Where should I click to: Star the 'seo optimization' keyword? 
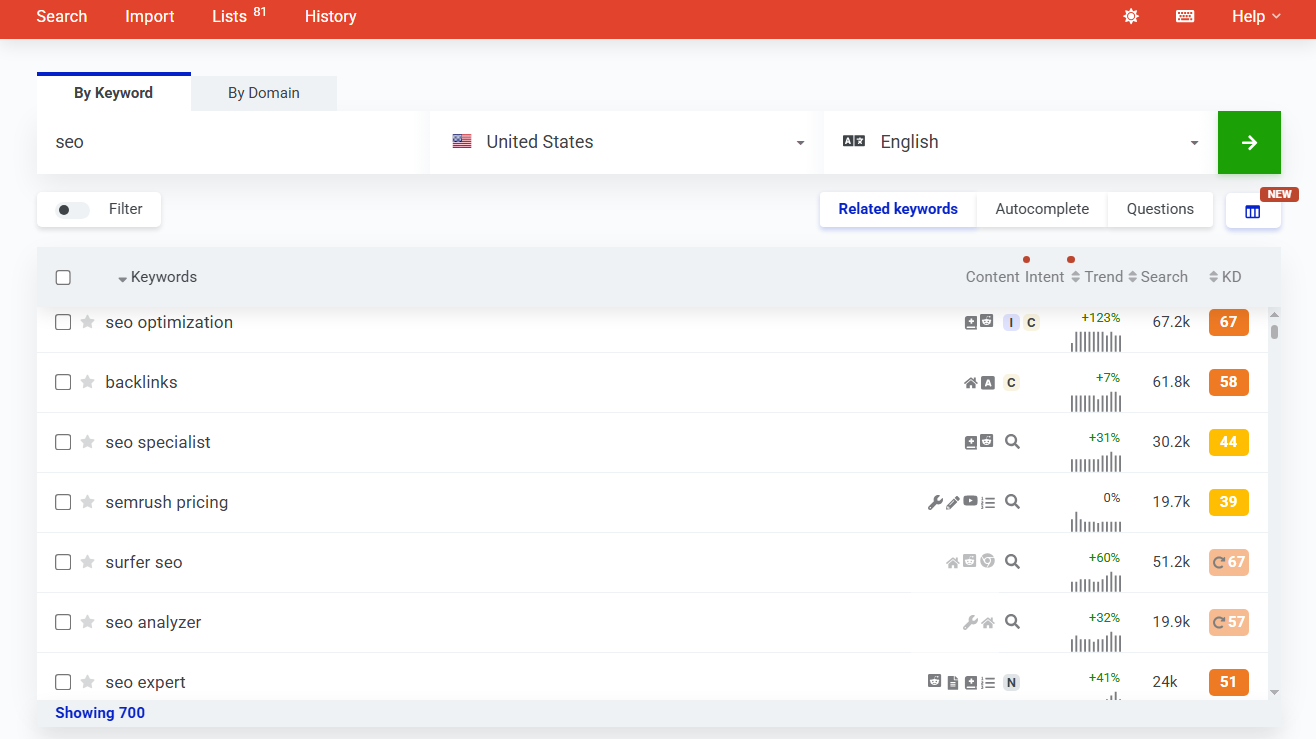88,322
